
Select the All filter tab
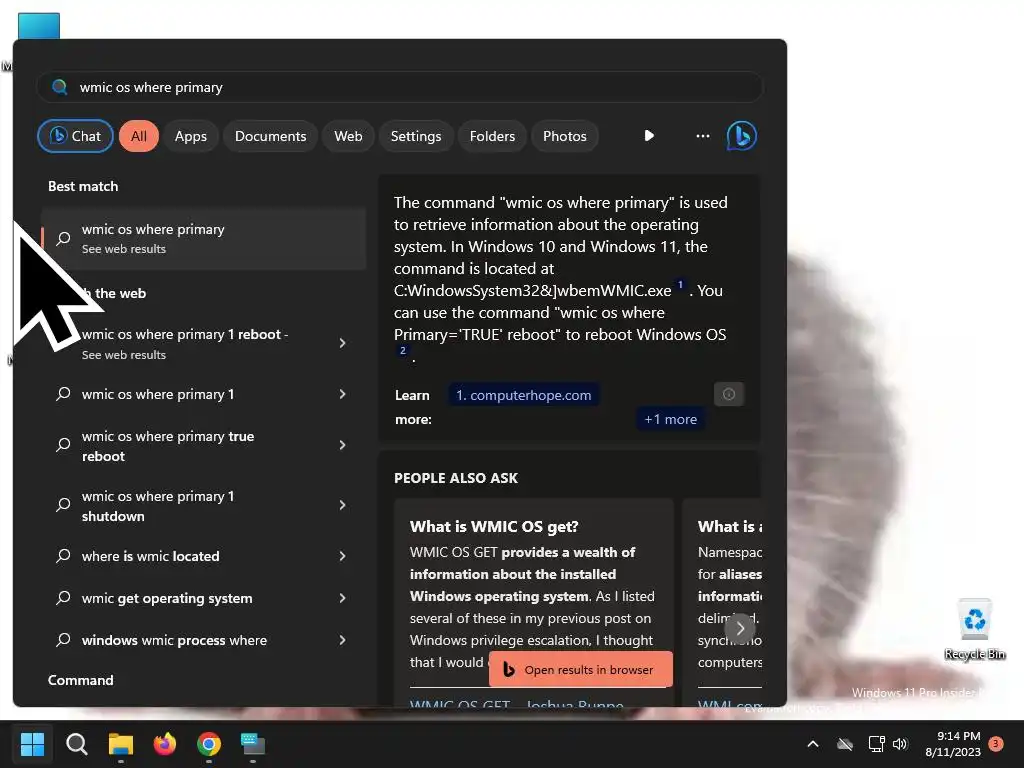pos(138,136)
